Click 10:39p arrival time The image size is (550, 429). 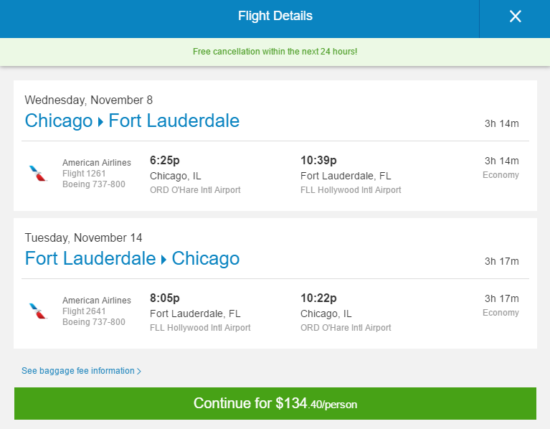(x=318, y=160)
